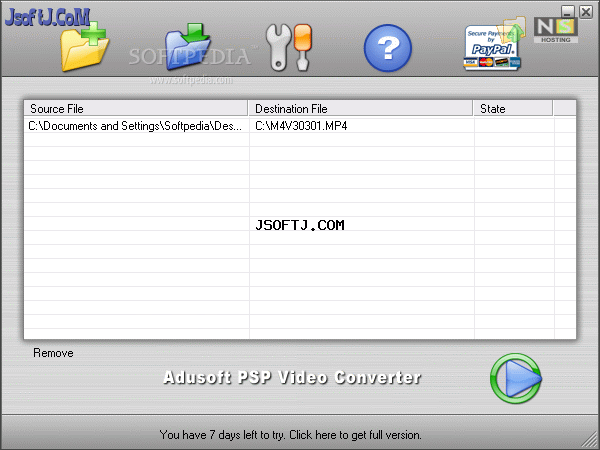This screenshot has width=600, height=450.
Task: Start conversion with the green play button
Action: 515,378
